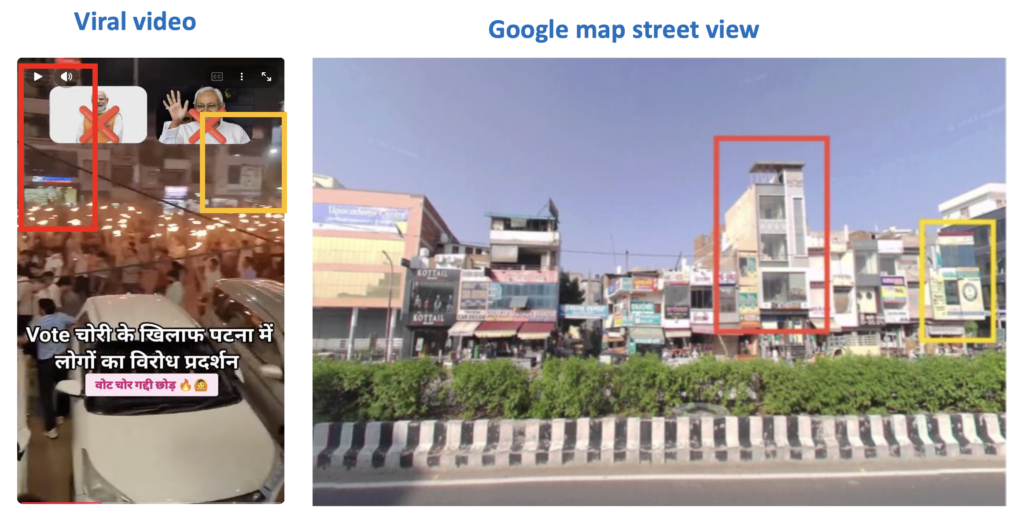Mute the video with the speaker icon

click(66, 76)
